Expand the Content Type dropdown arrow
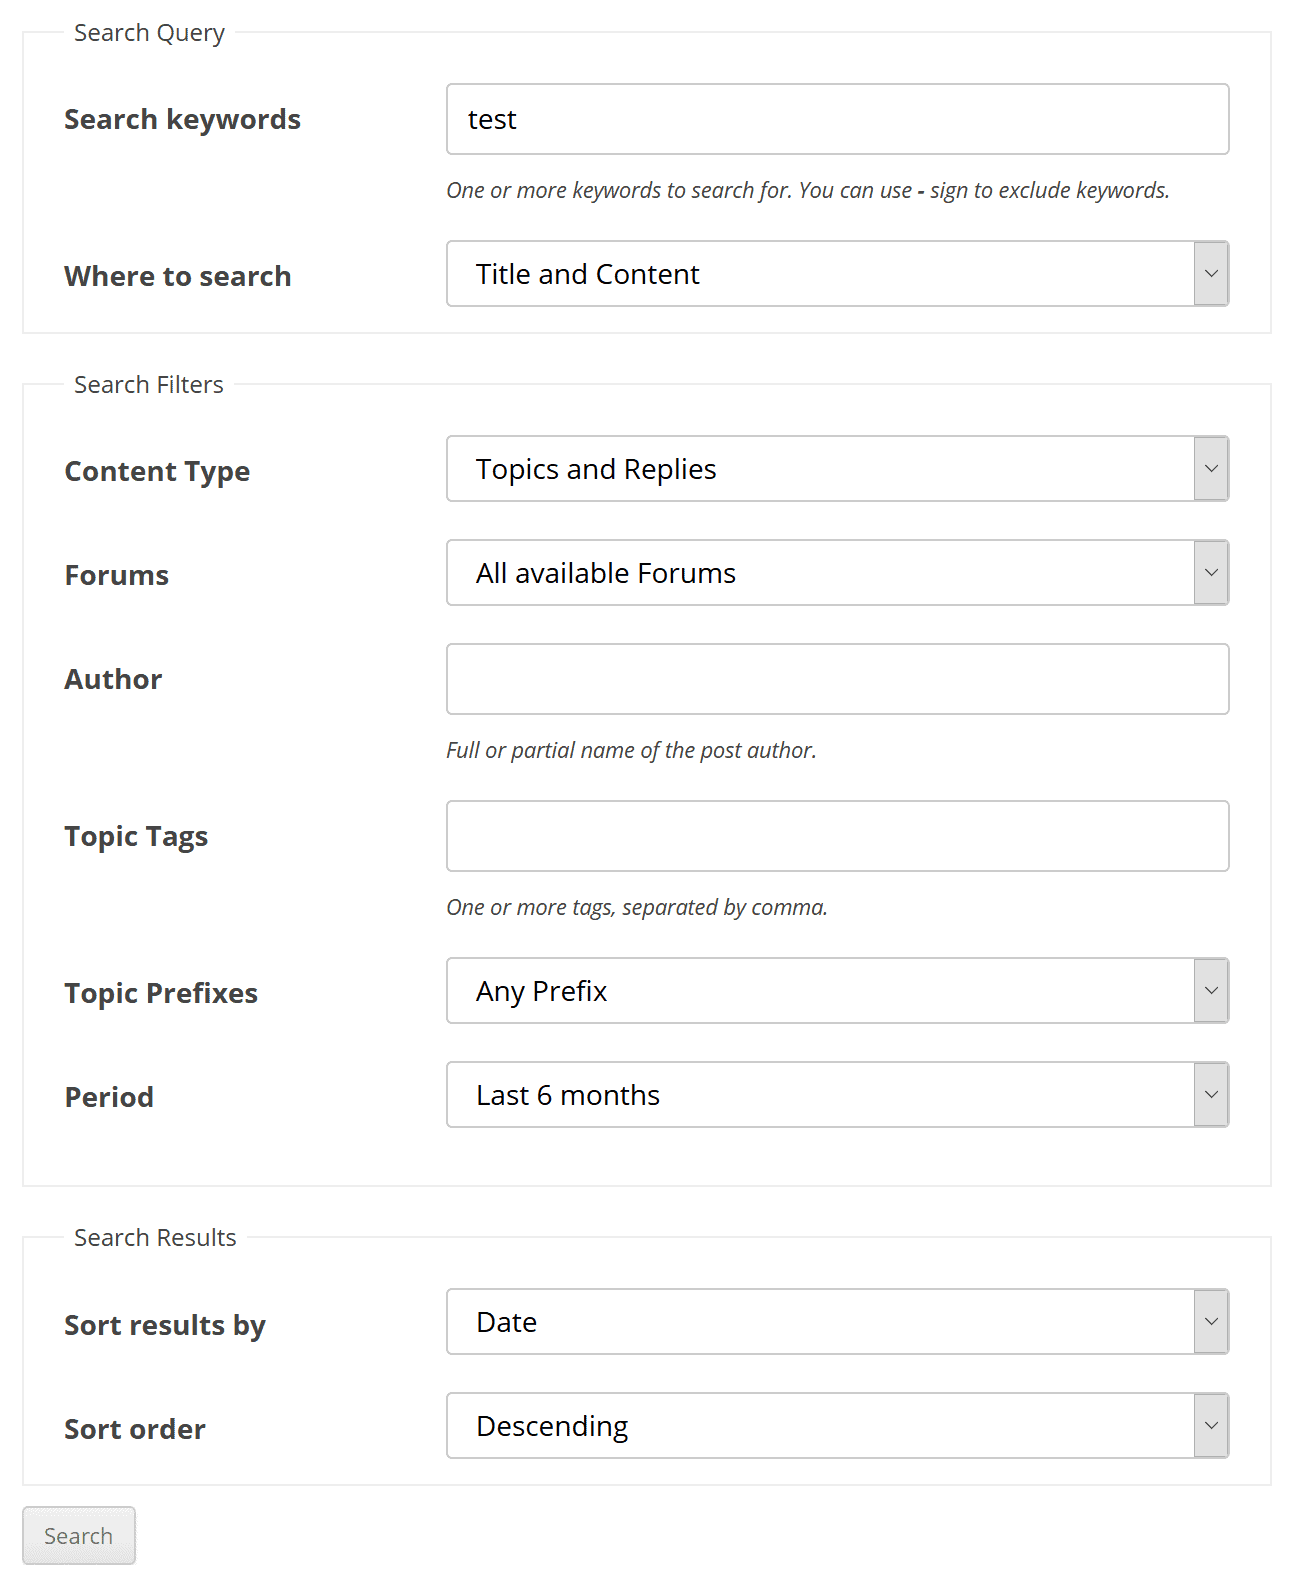The width and height of the screenshot is (1291, 1582). tap(1211, 468)
